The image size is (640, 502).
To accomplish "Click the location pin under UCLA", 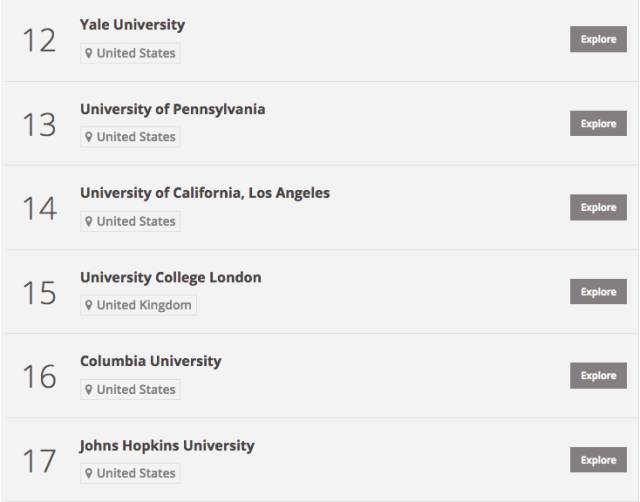I will [x=89, y=221].
